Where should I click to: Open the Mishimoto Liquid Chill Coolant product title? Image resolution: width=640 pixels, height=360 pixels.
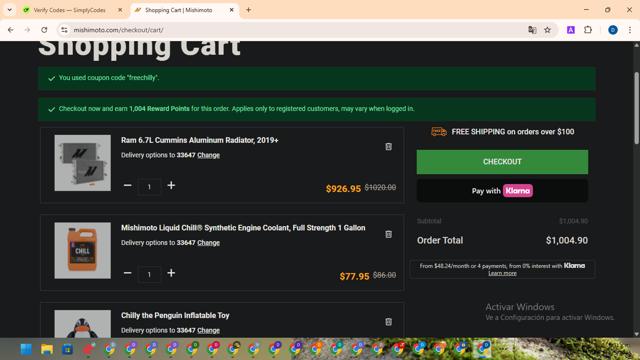(x=243, y=228)
